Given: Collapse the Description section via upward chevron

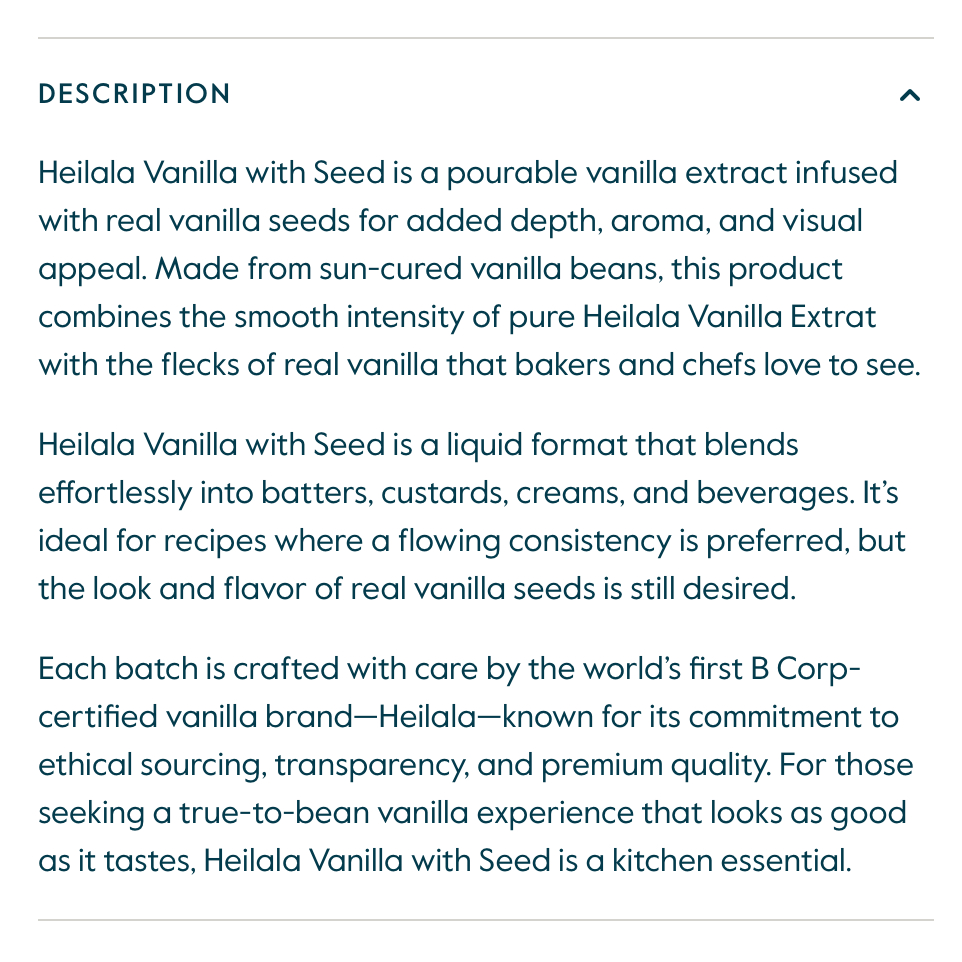Looking at the screenshot, I should point(910,94).
